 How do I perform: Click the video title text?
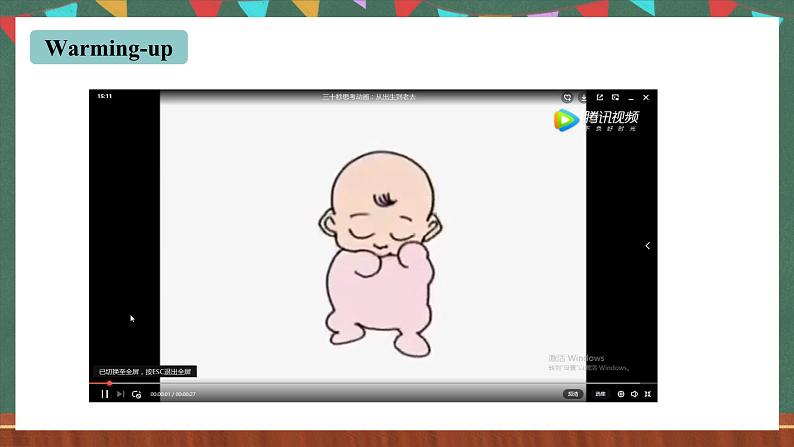tap(368, 97)
